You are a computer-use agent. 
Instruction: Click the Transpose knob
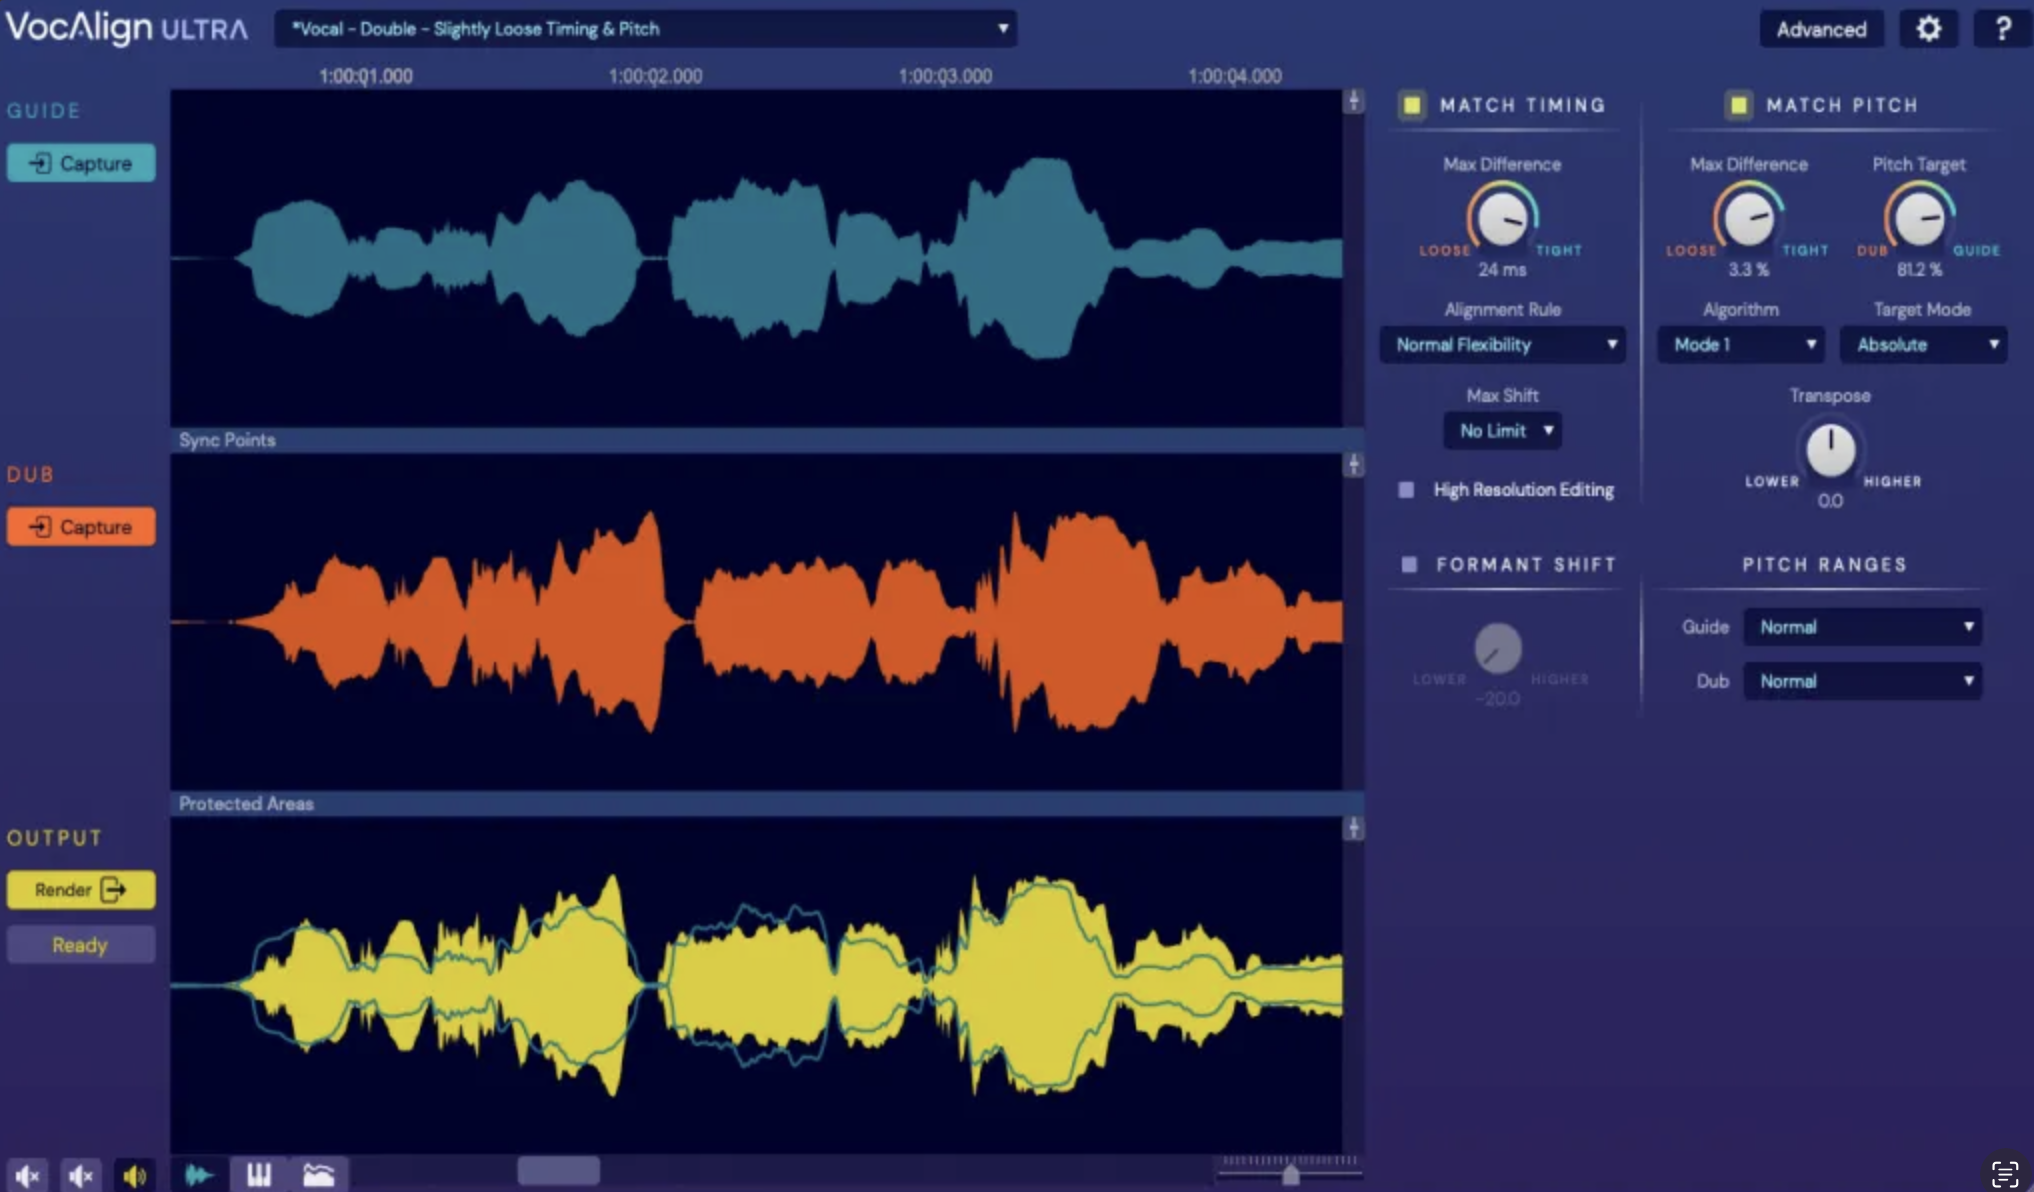coord(1830,450)
